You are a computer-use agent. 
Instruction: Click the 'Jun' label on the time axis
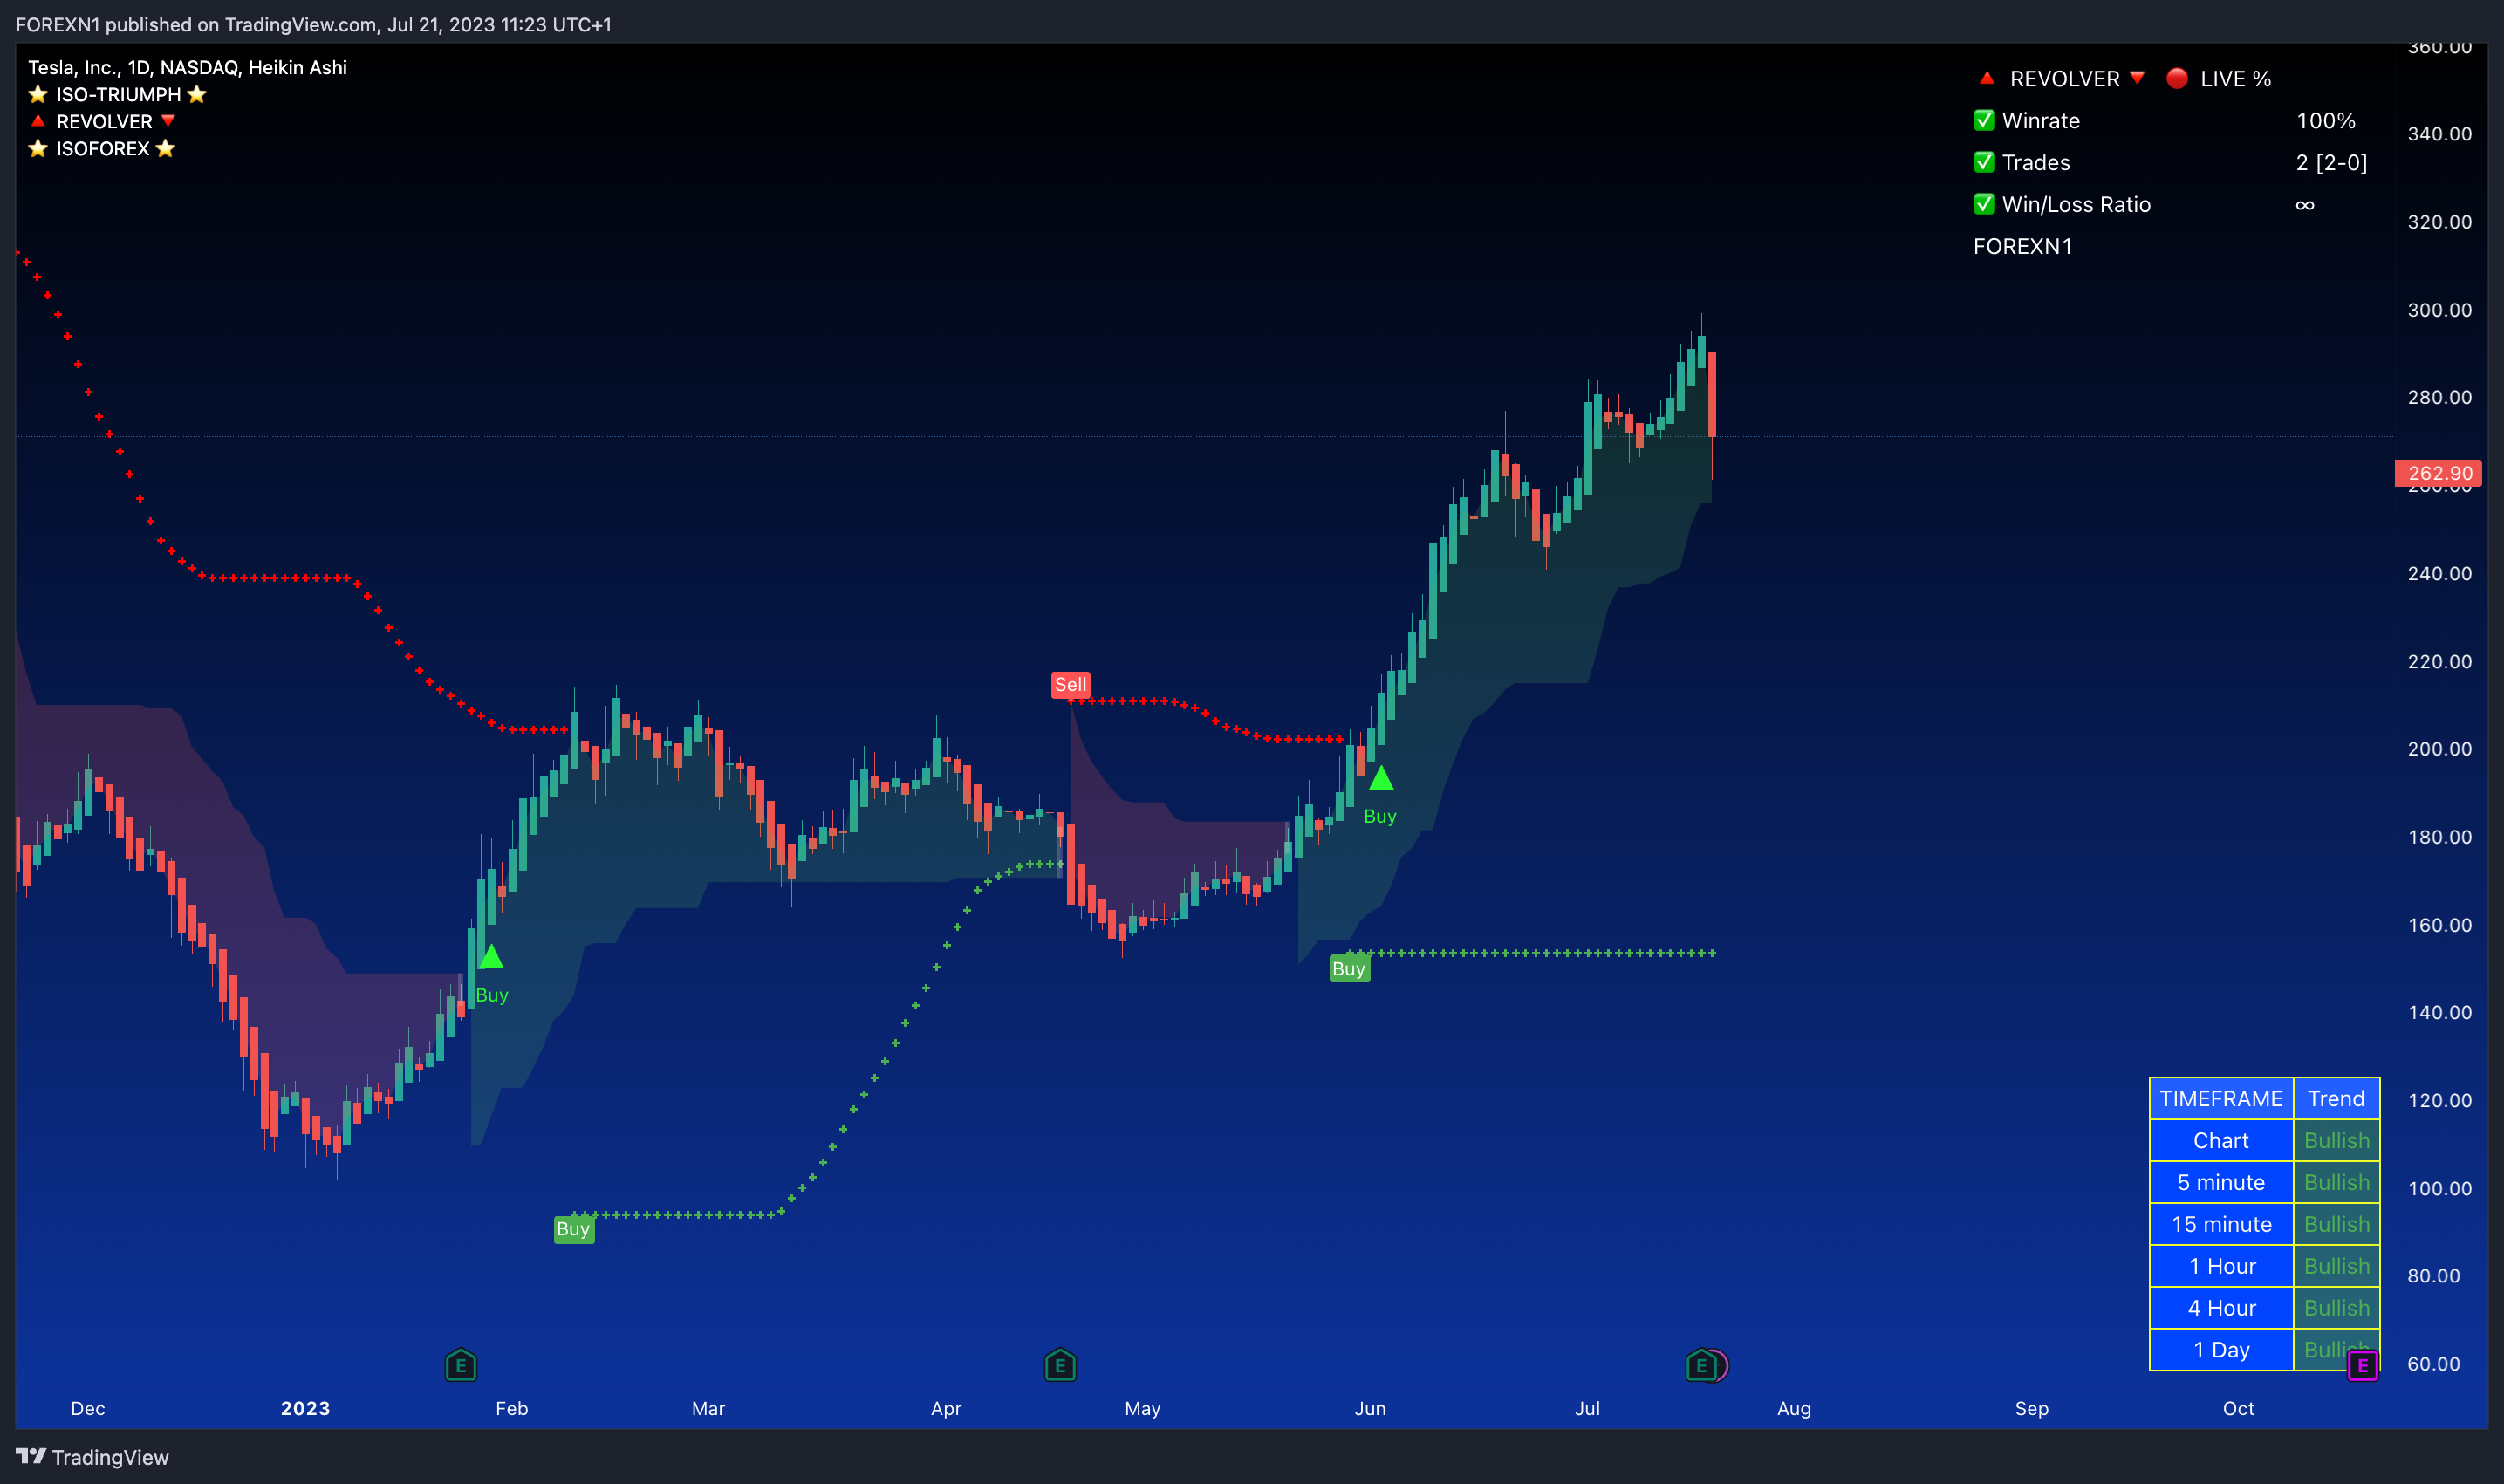tap(1370, 1408)
